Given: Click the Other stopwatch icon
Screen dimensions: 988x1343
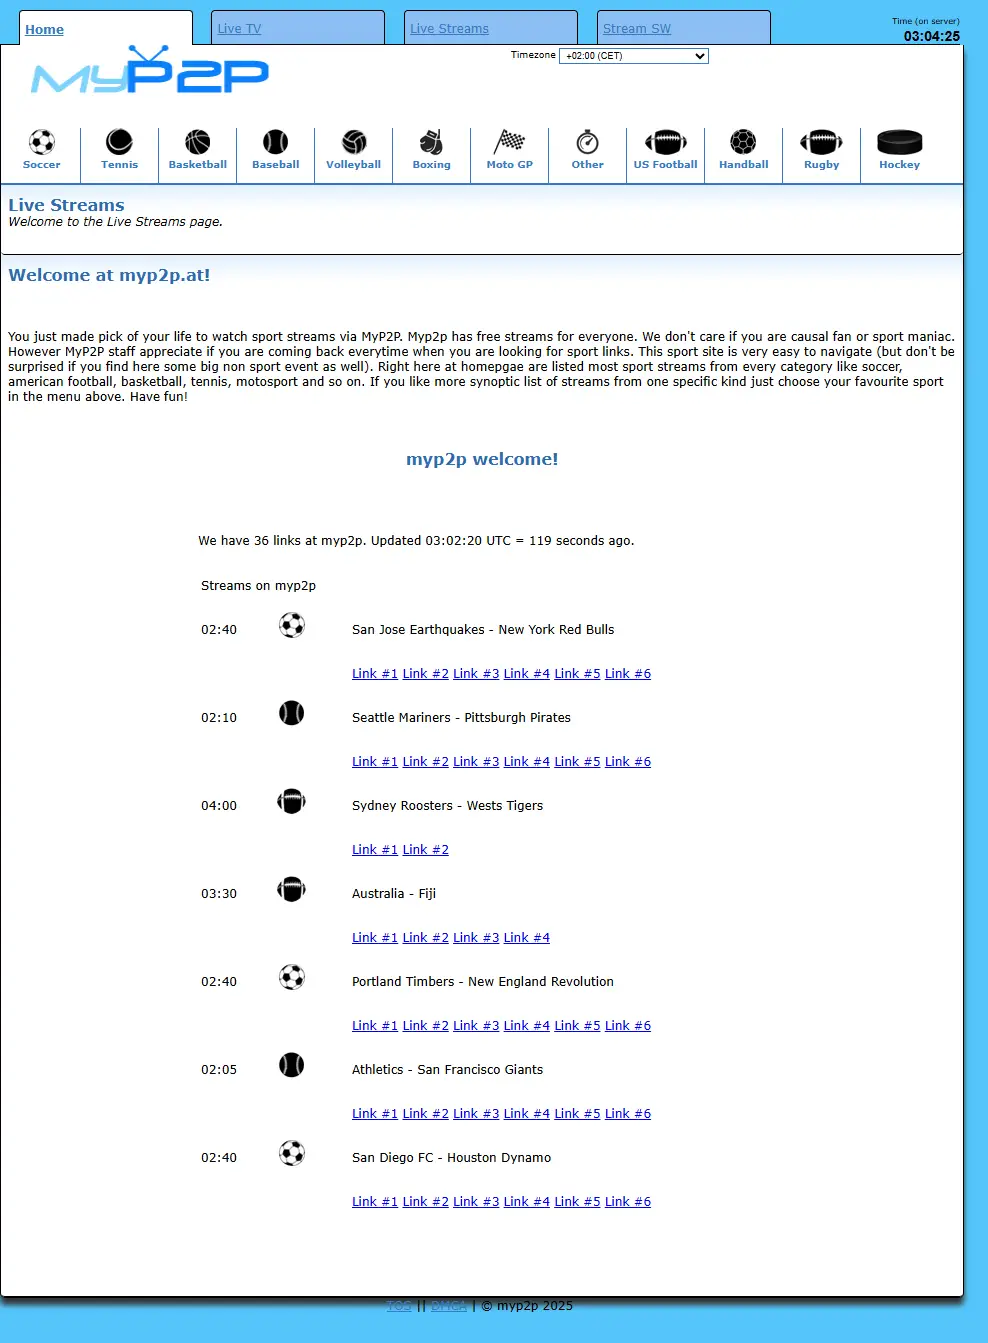Looking at the screenshot, I should 588,142.
